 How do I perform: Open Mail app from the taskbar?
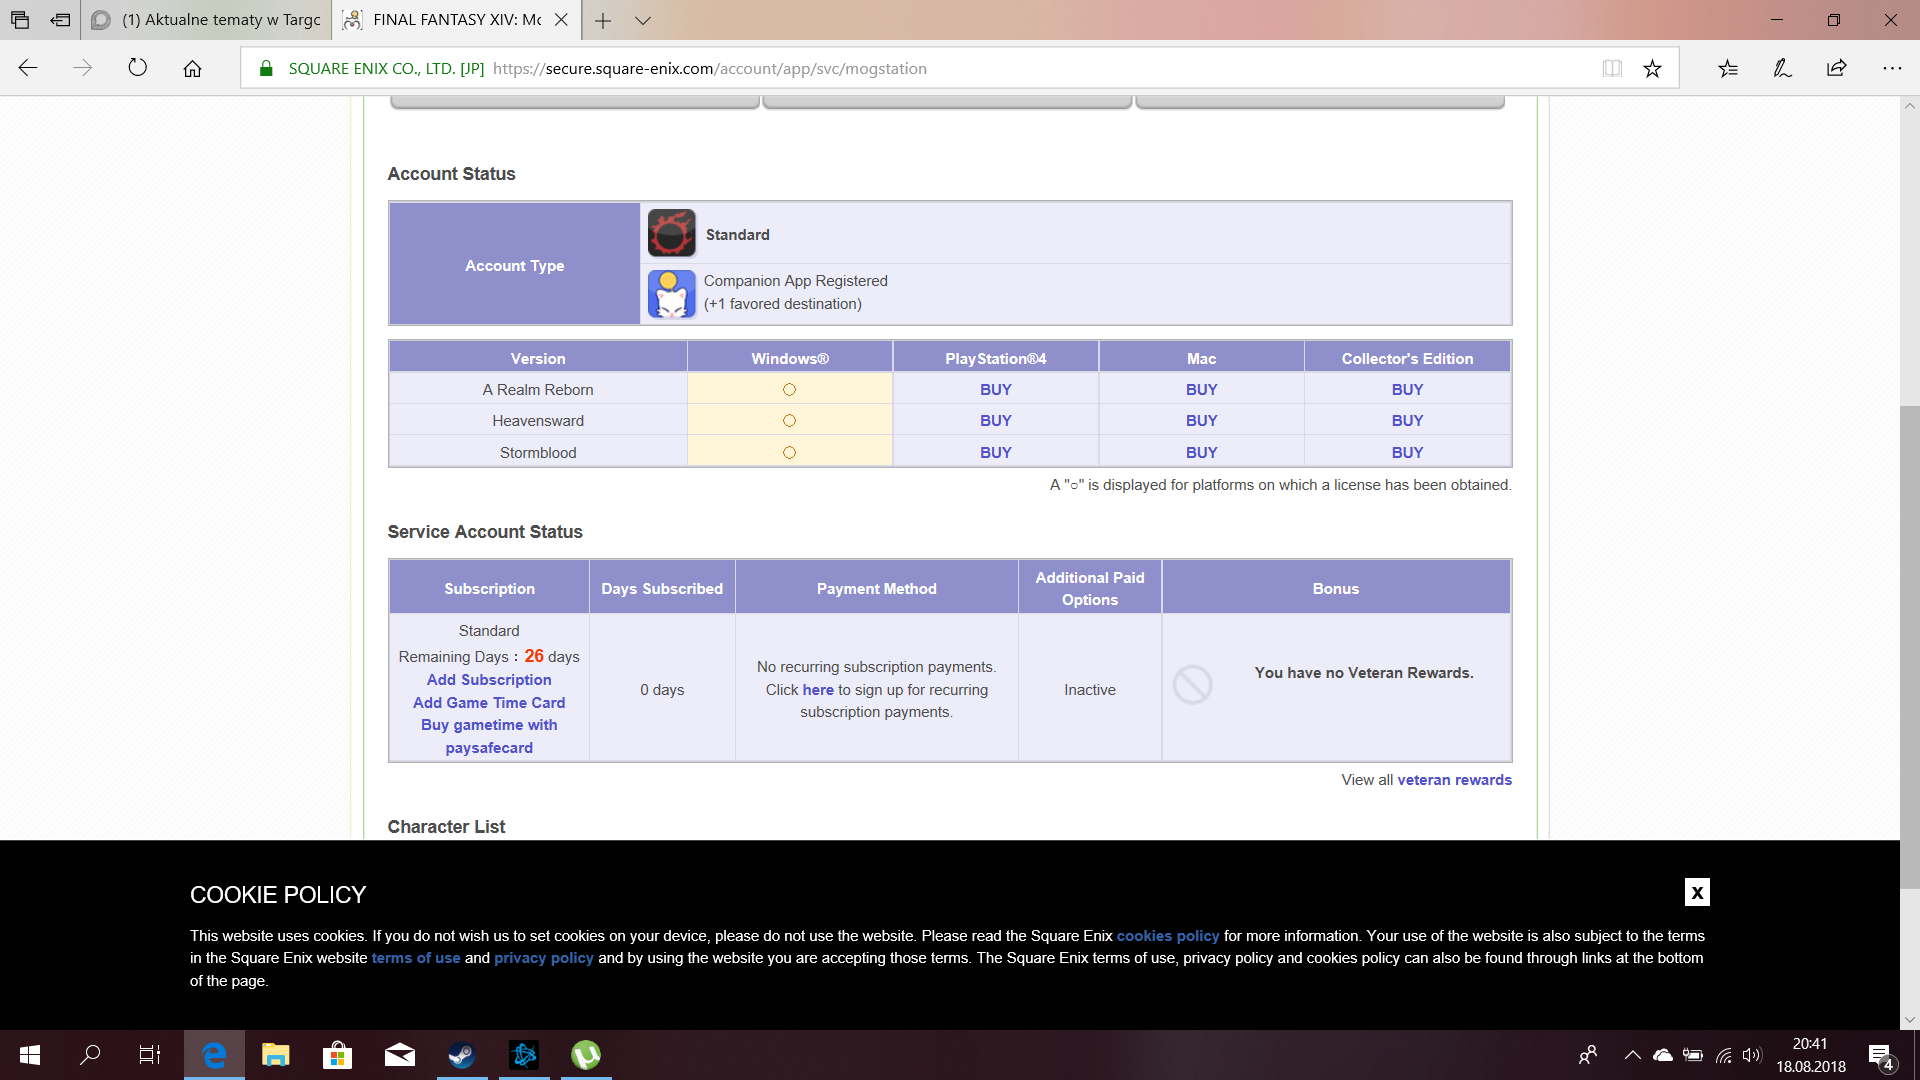(x=400, y=1055)
